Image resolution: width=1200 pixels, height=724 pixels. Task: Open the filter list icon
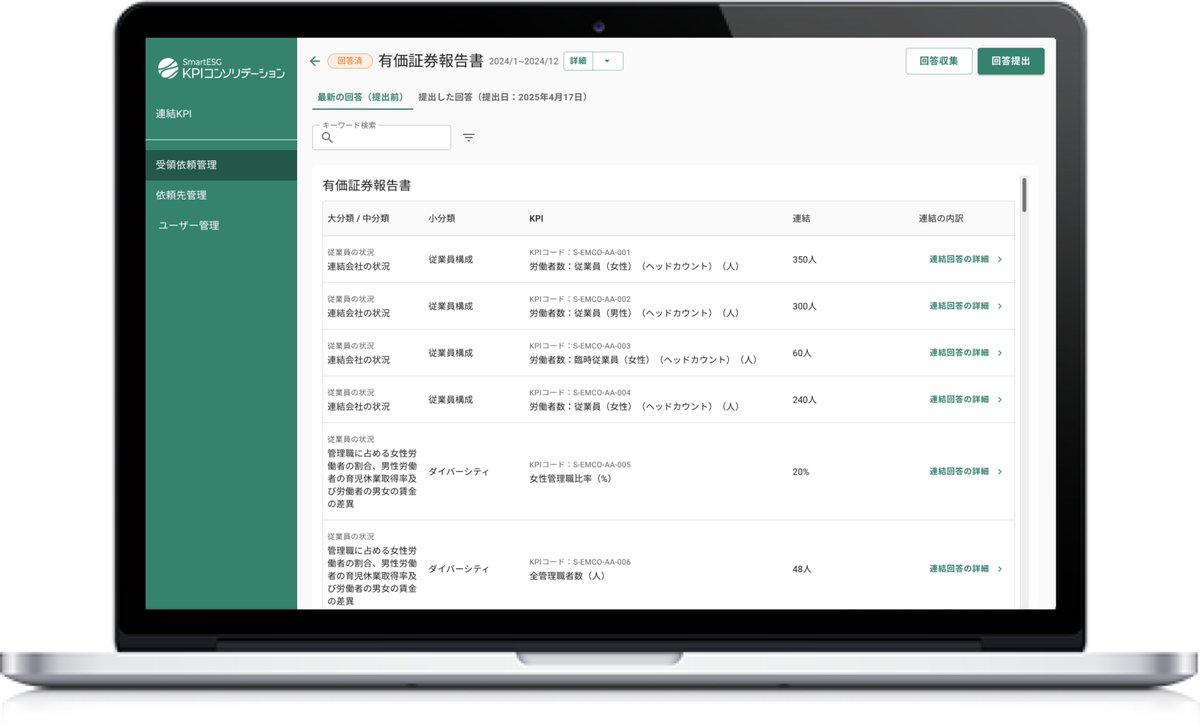coord(468,138)
